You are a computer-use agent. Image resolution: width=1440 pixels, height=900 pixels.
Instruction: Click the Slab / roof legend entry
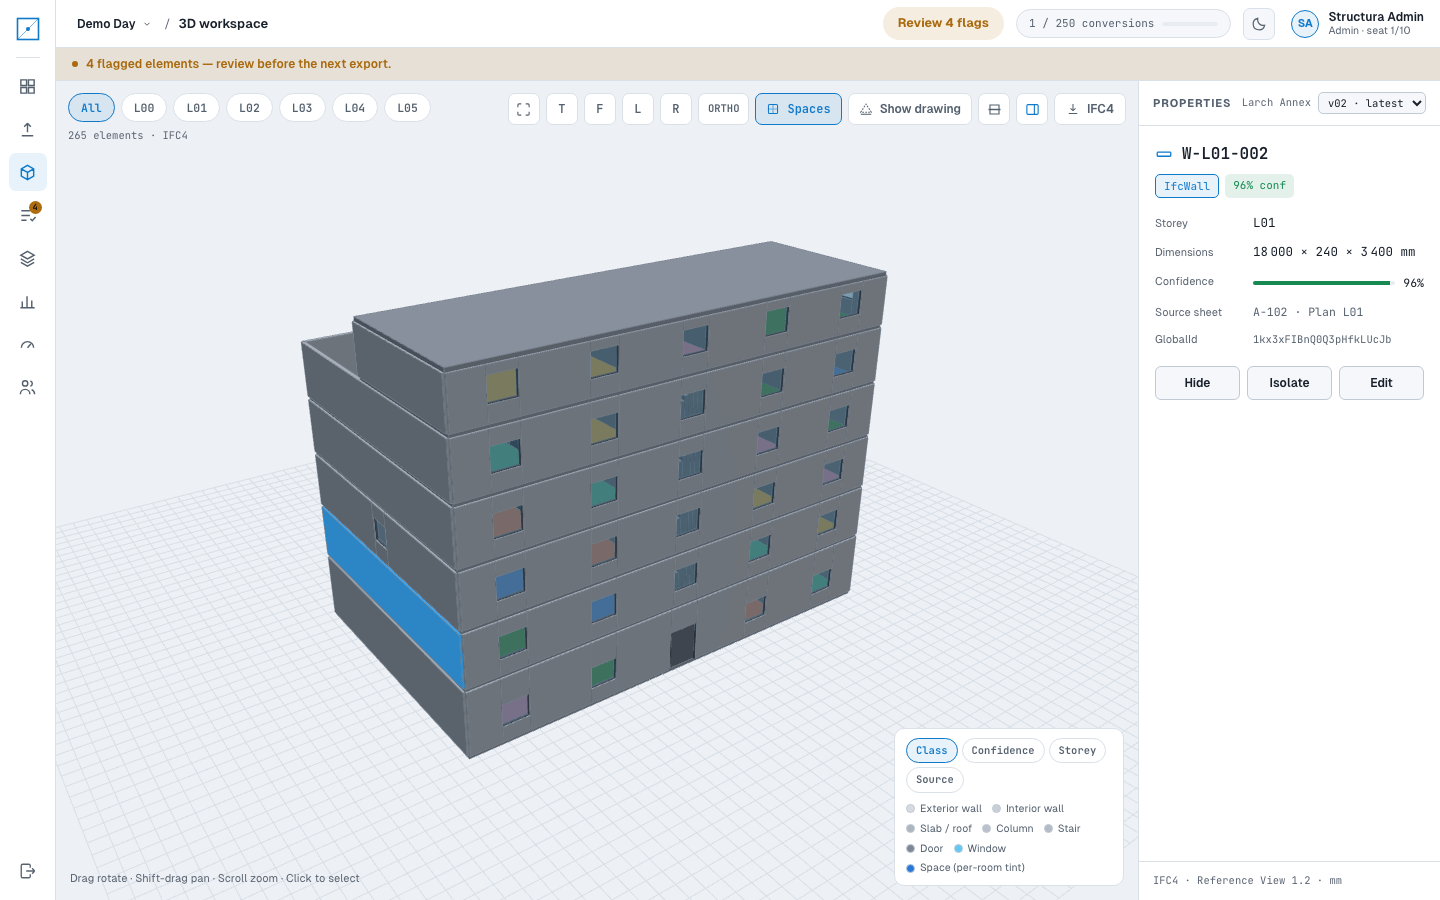(x=939, y=829)
